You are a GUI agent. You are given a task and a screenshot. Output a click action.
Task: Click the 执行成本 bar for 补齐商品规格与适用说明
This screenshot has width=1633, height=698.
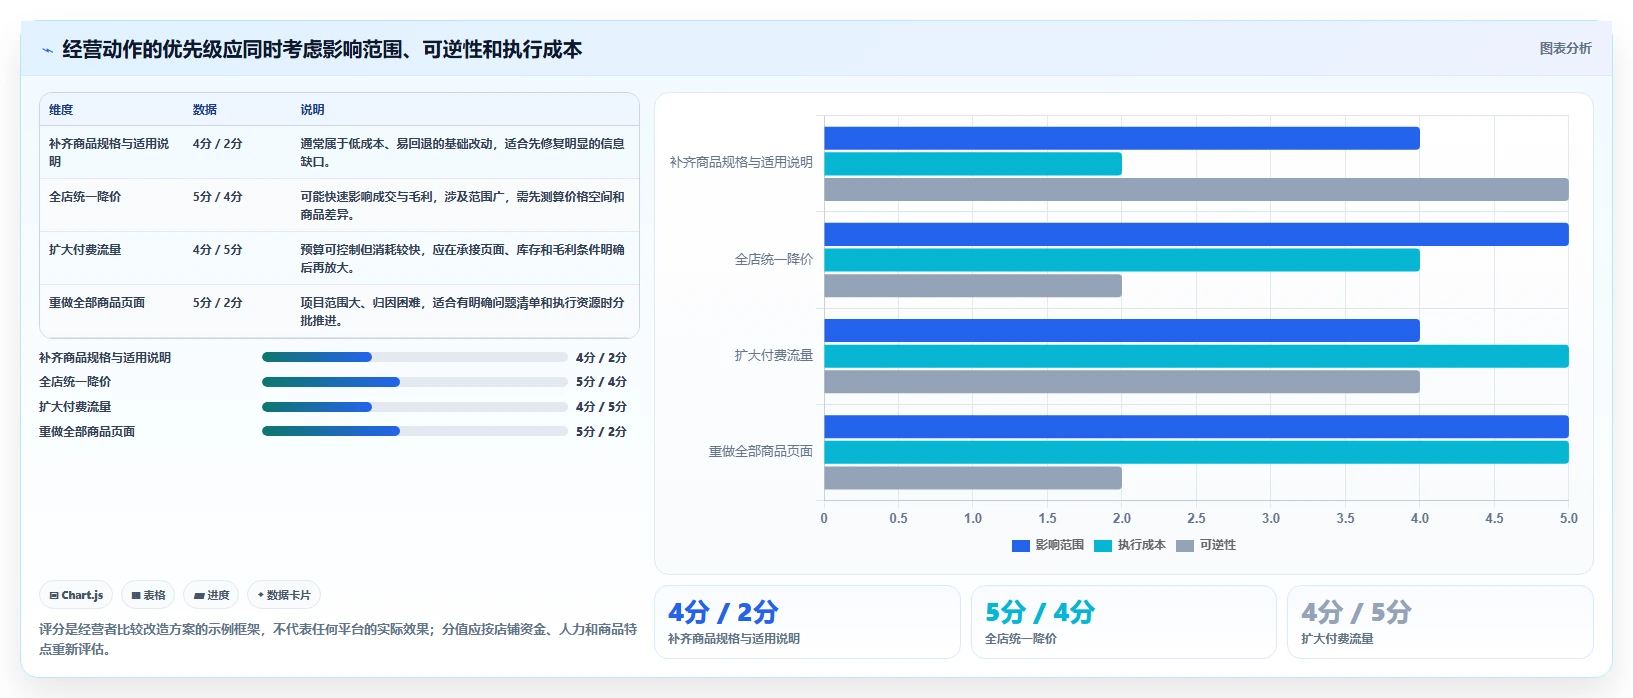click(x=973, y=164)
